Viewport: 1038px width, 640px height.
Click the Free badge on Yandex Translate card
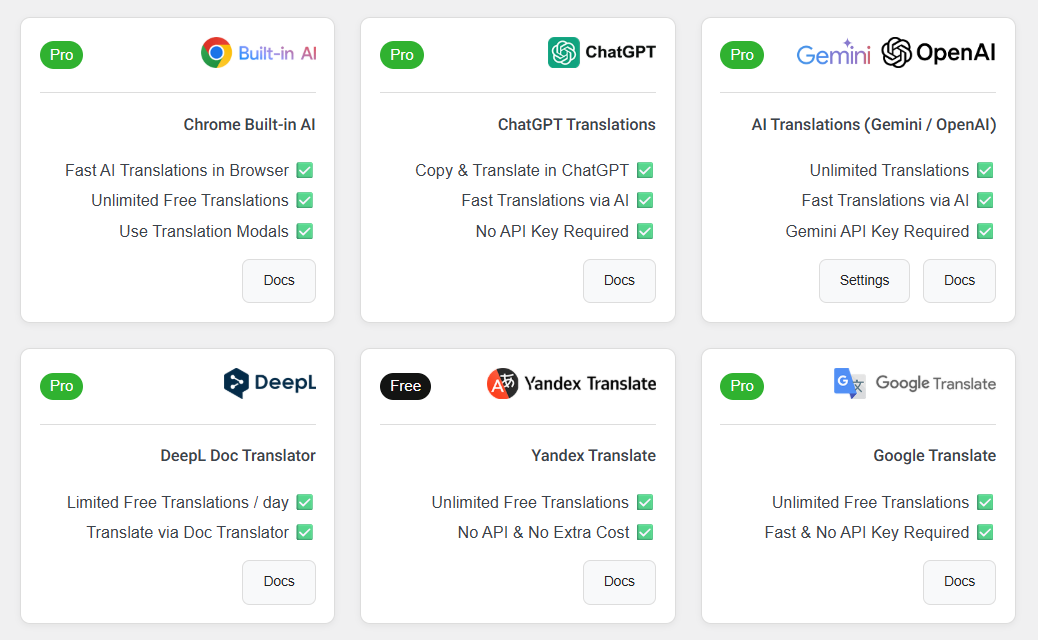coord(405,386)
